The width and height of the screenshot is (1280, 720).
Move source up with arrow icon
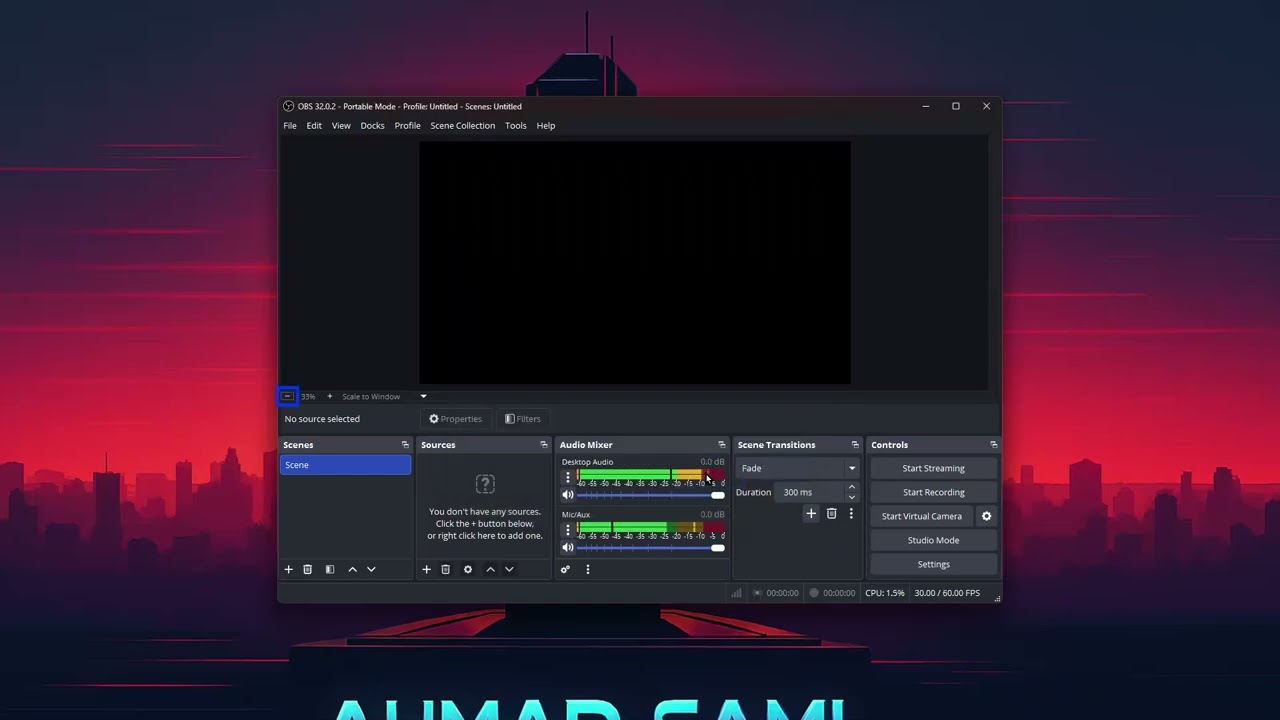490,569
